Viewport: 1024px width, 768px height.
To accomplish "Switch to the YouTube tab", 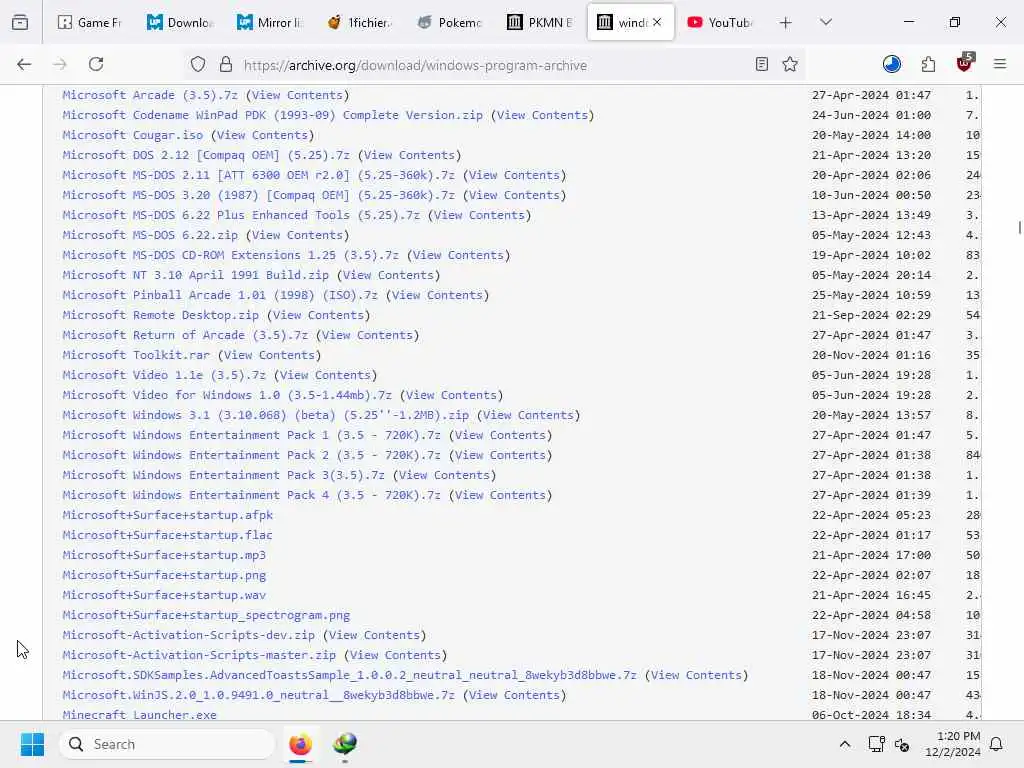I will click(x=720, y=22).
